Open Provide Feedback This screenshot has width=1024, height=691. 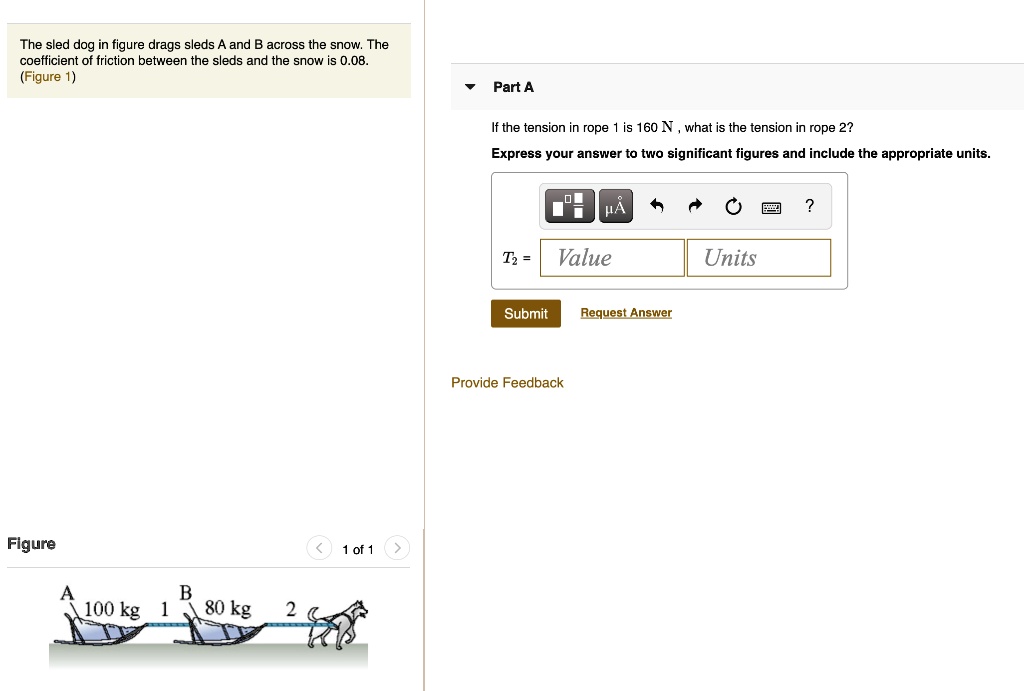pyautogui.click(x=507, y=382)
